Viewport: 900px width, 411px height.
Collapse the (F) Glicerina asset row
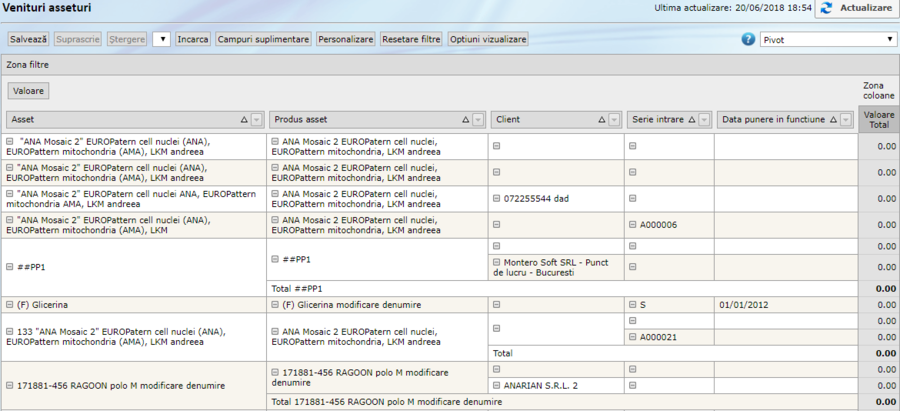pos(10,303)
